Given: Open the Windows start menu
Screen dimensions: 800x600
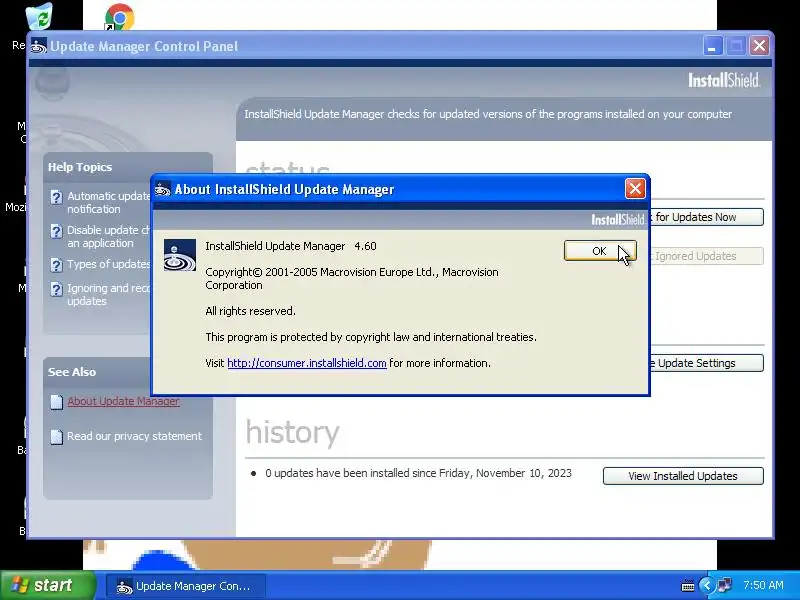Looking at the screenshot, I should pos(47,585).
